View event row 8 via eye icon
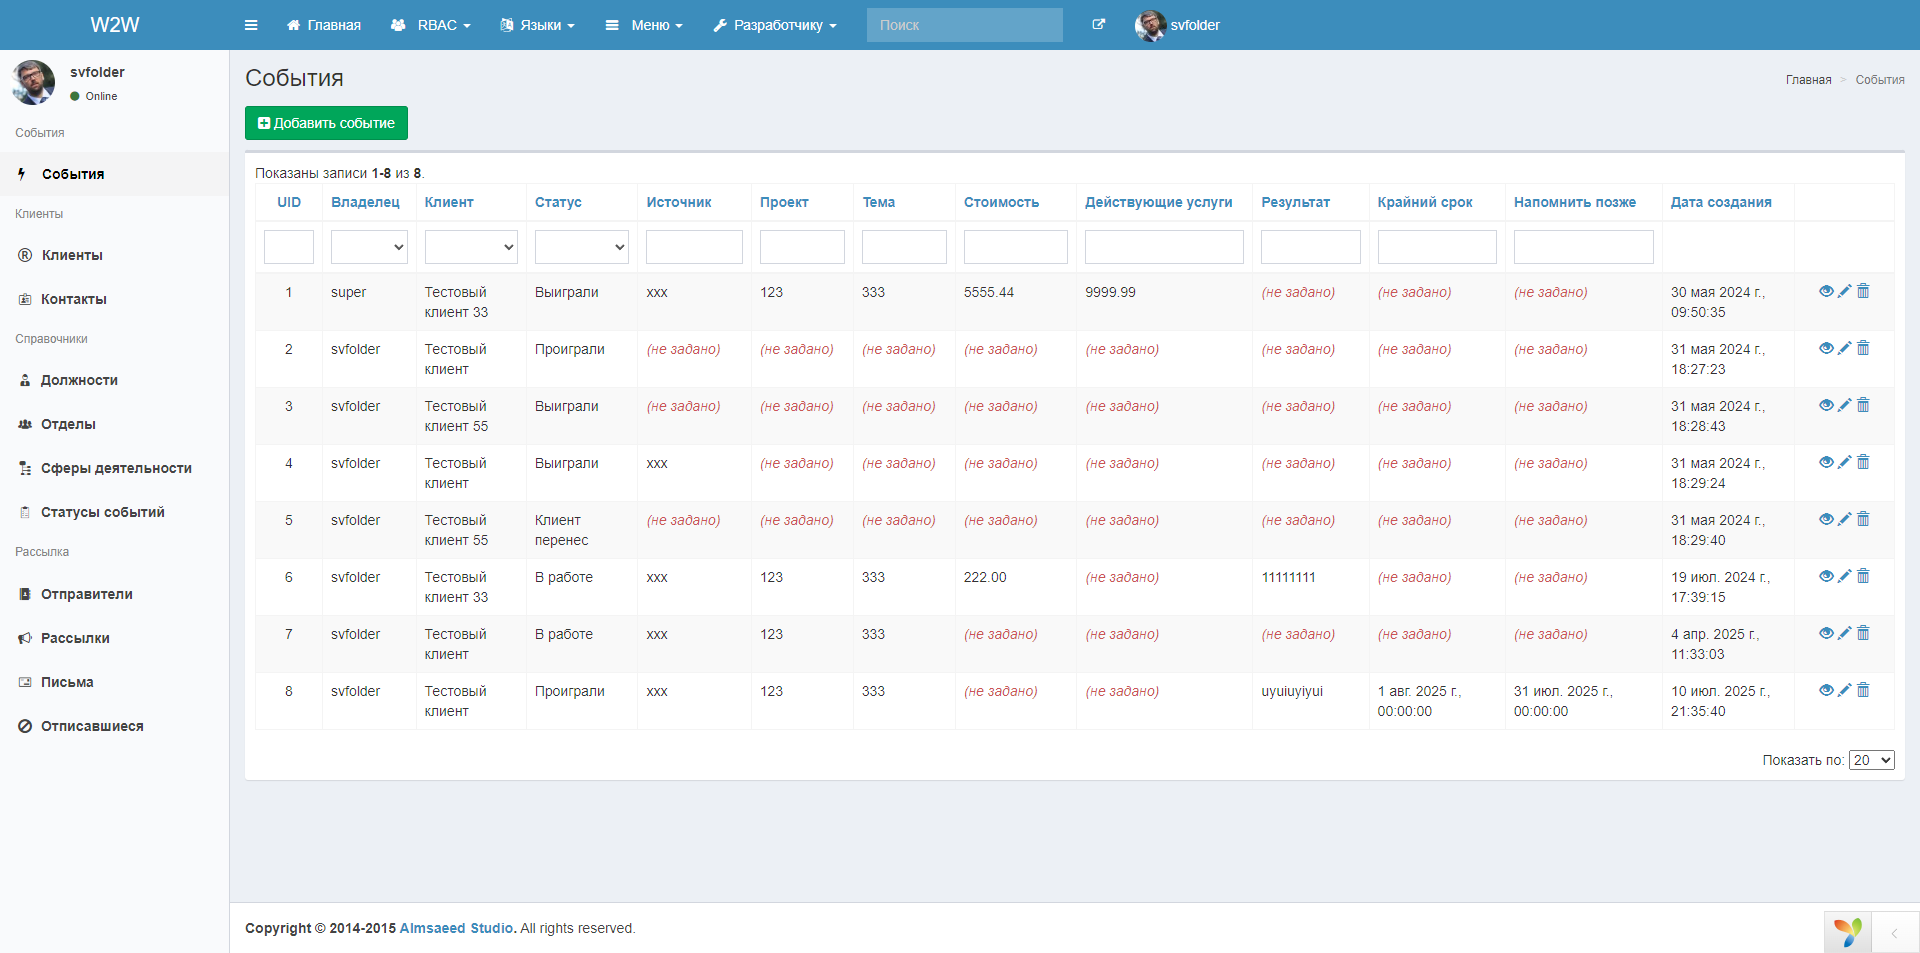The image size is (1920, 953). tap(1826, 690)
